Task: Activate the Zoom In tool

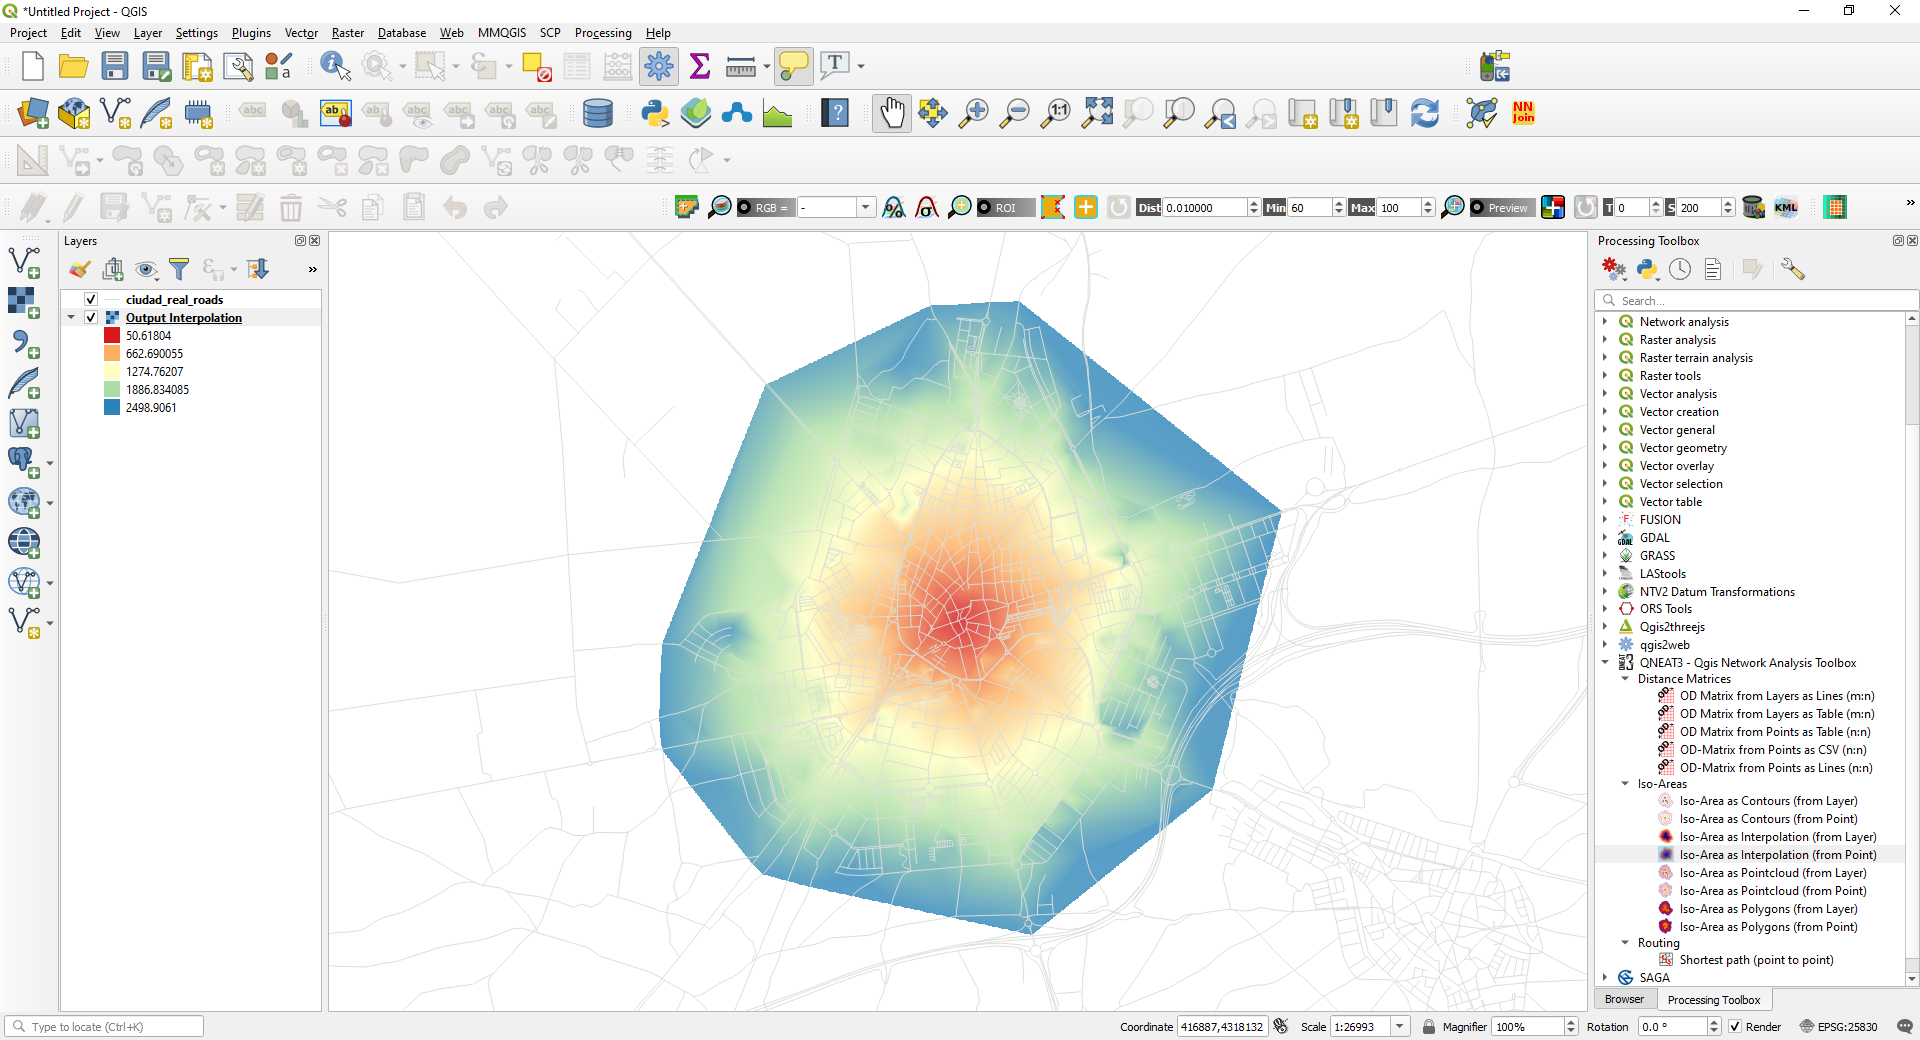Action: tap(973, 113)
